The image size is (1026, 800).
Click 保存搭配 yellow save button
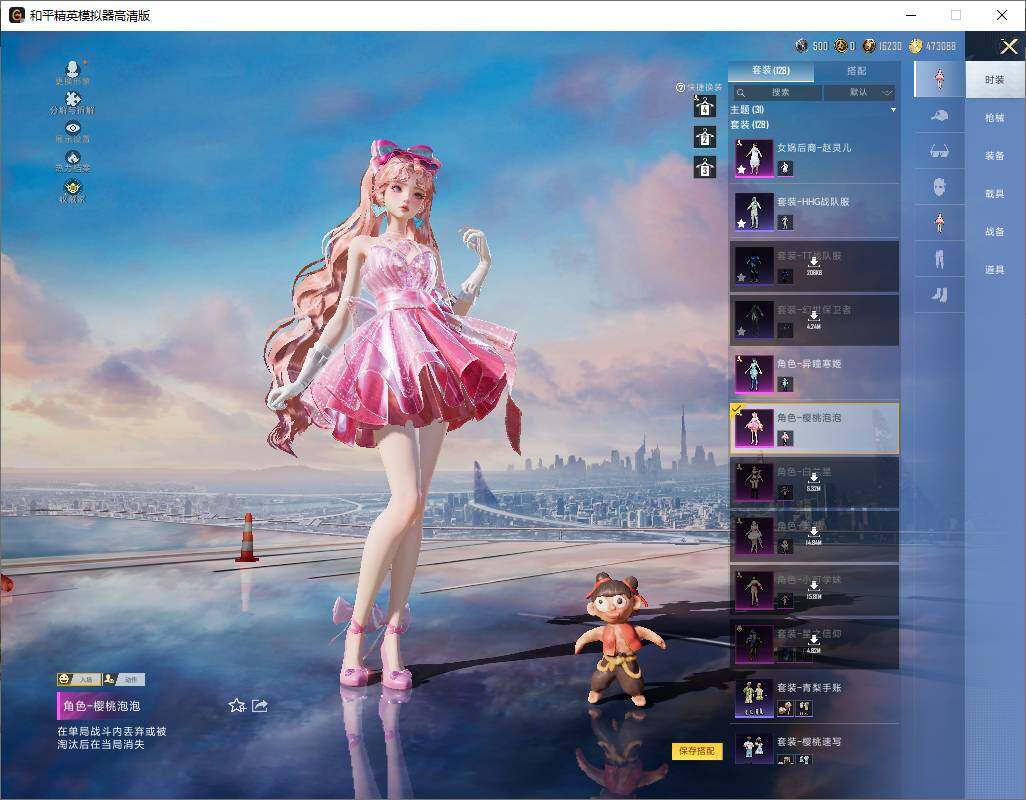(x=696, y=750)
